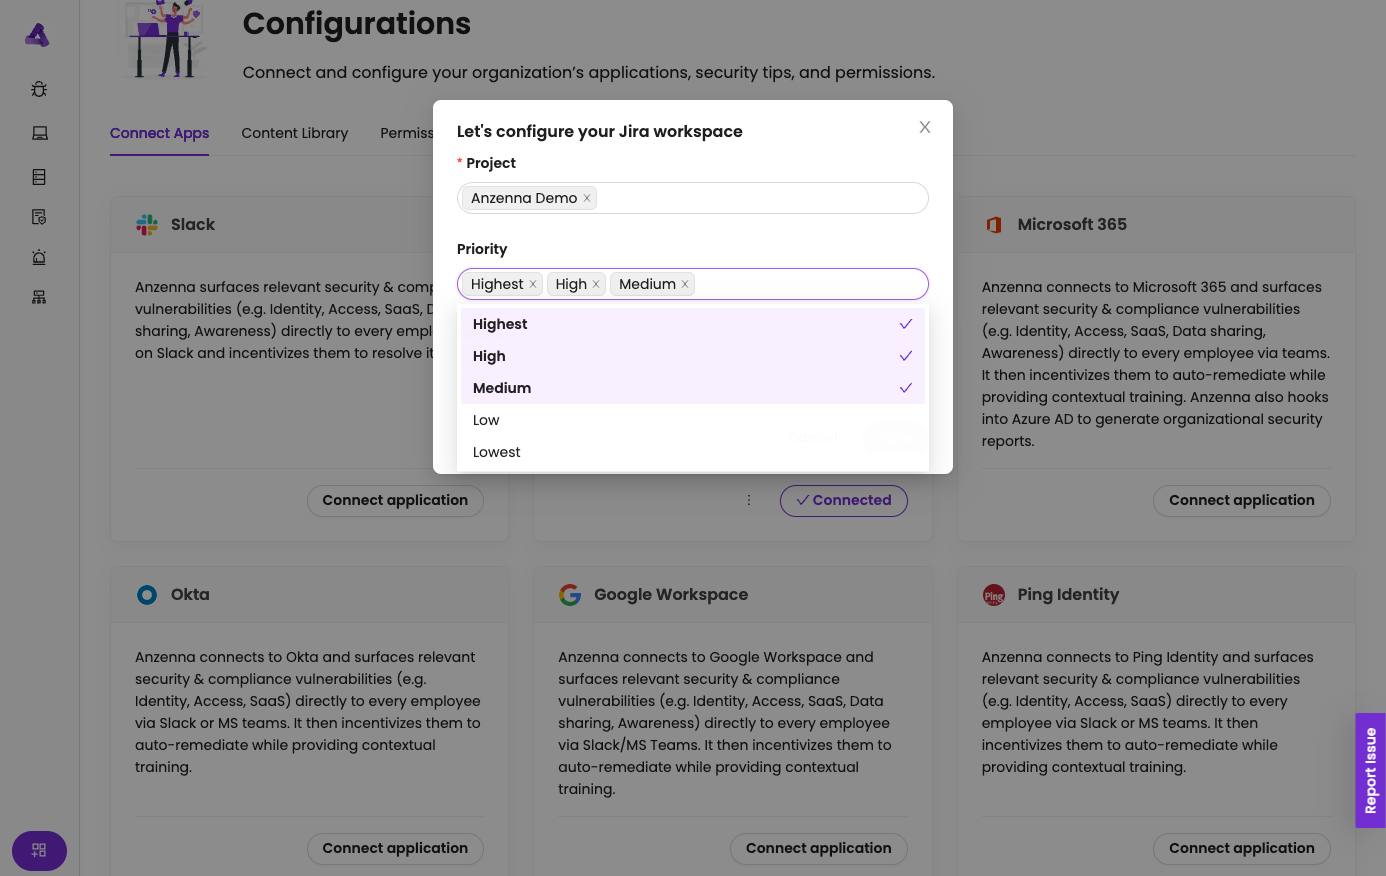The height and width of the screenshot is (876, 1386).
Task: Open the Project selection field
Action: pos(760,198)
